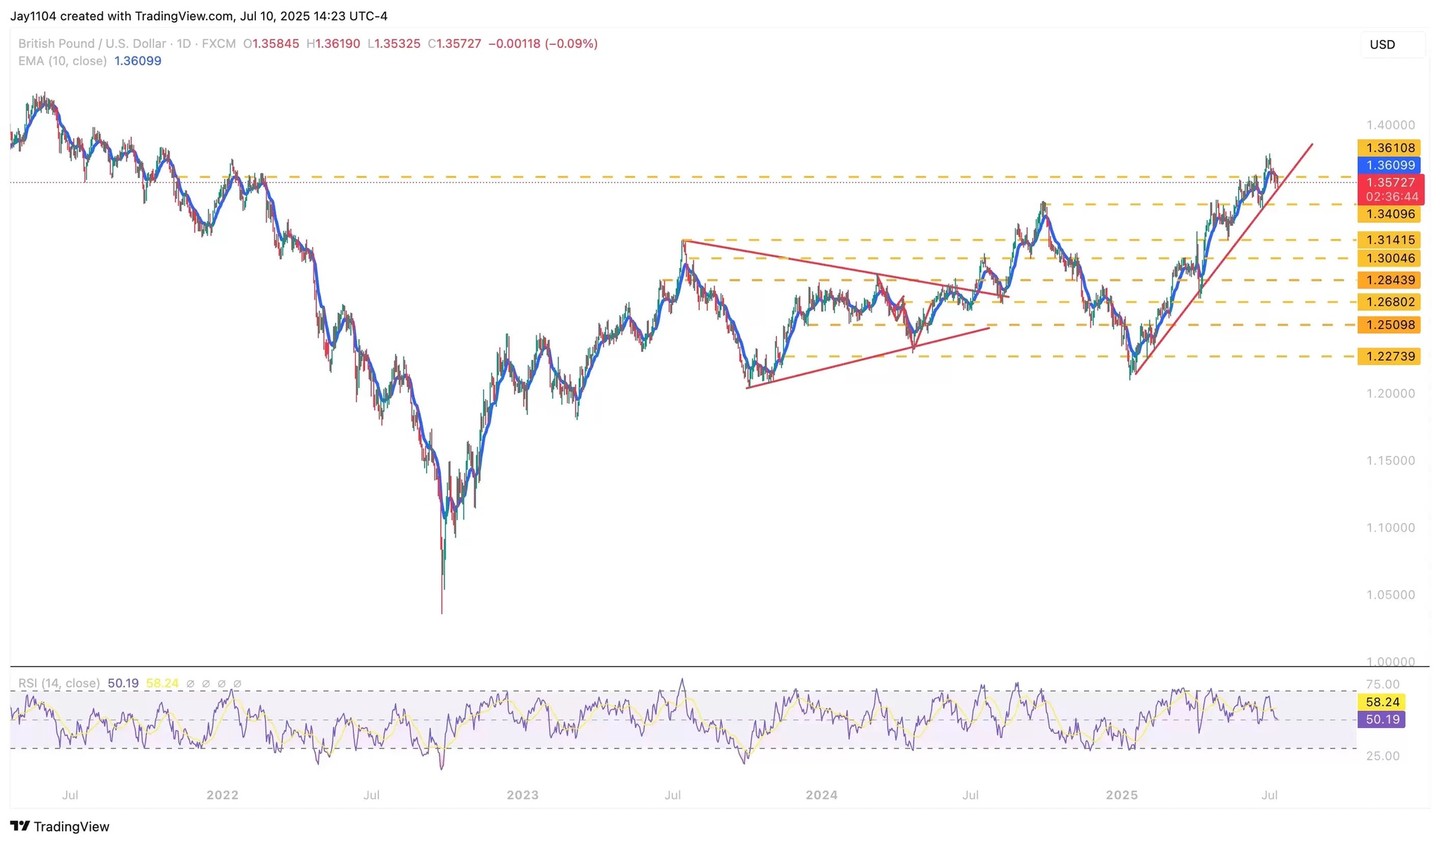Open the USD currency selector
1440x844 pixels.
coord(1382,44)
